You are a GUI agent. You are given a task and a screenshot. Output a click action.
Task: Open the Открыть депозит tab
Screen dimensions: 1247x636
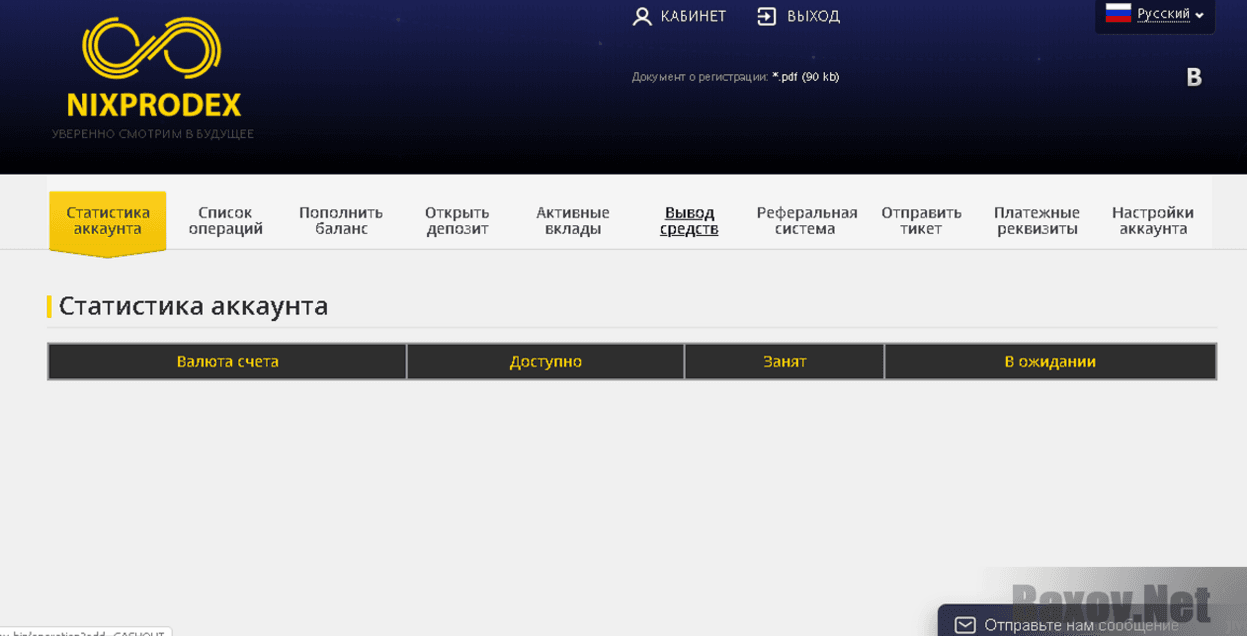point(457,221)
